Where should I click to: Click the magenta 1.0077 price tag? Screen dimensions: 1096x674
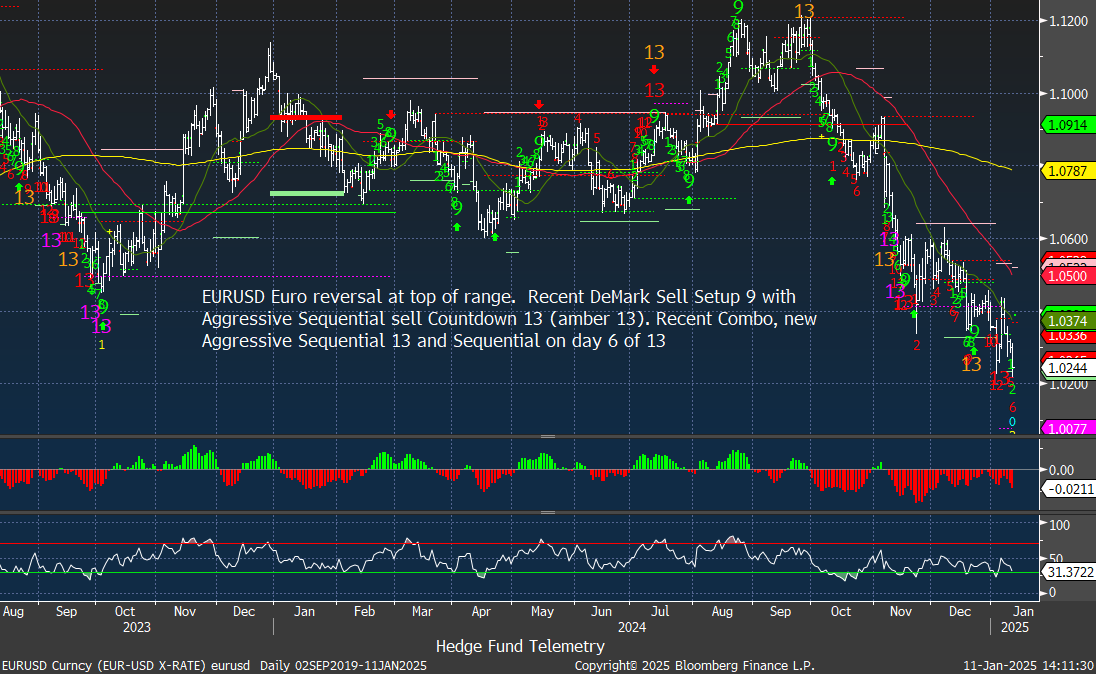click(x=1068, y=428)
